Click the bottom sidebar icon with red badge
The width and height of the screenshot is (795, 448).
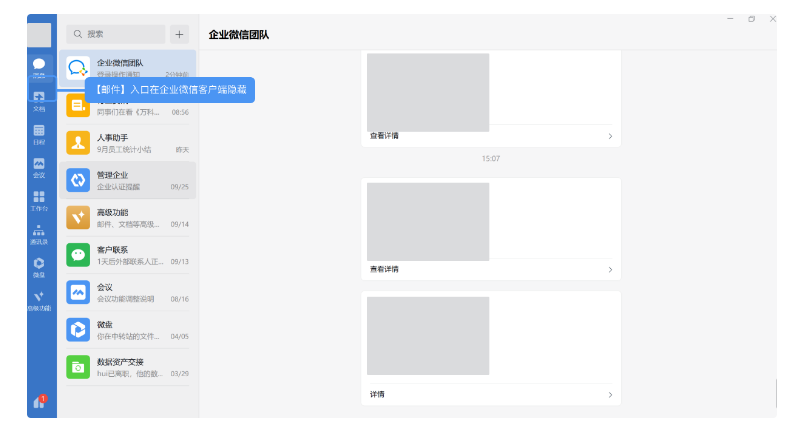click(x=40, y=401)
